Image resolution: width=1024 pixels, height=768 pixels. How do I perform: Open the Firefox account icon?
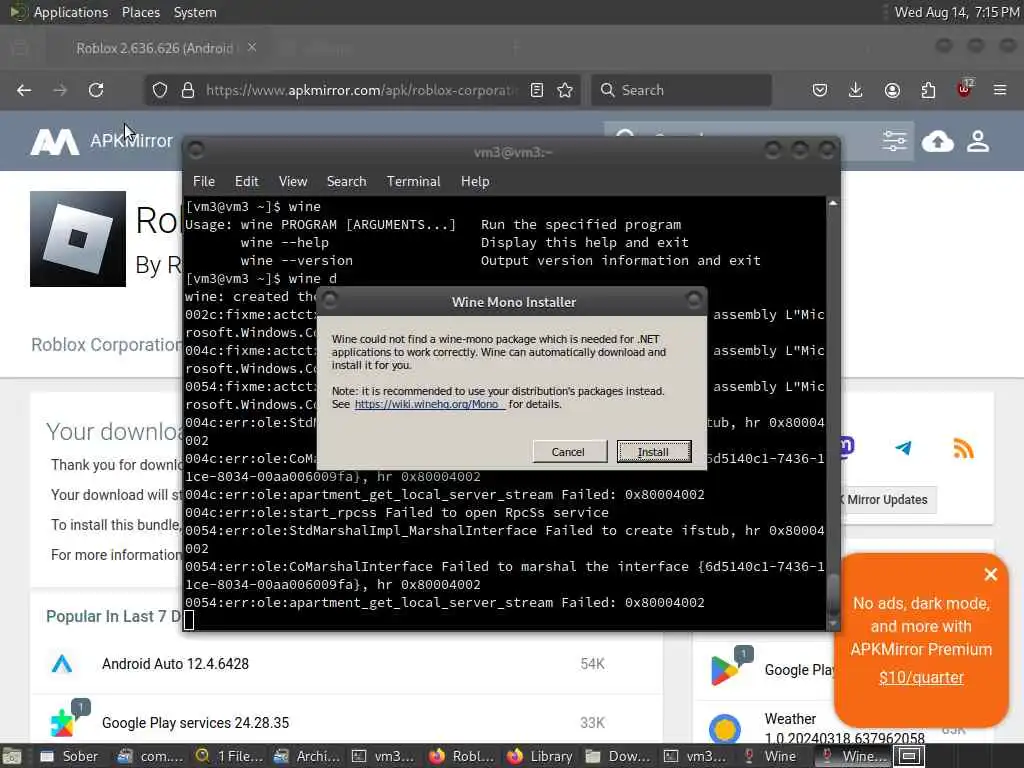coord(892,90)
